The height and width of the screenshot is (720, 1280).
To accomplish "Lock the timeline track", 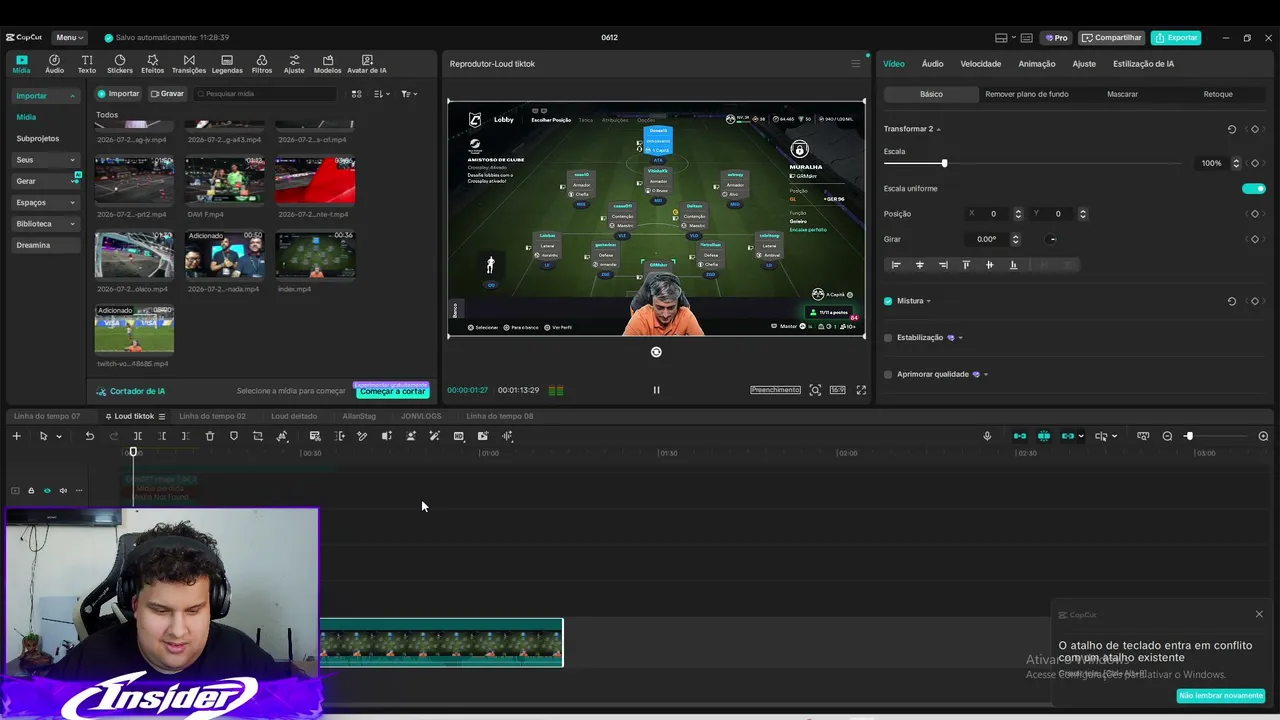I will (31, 491).
